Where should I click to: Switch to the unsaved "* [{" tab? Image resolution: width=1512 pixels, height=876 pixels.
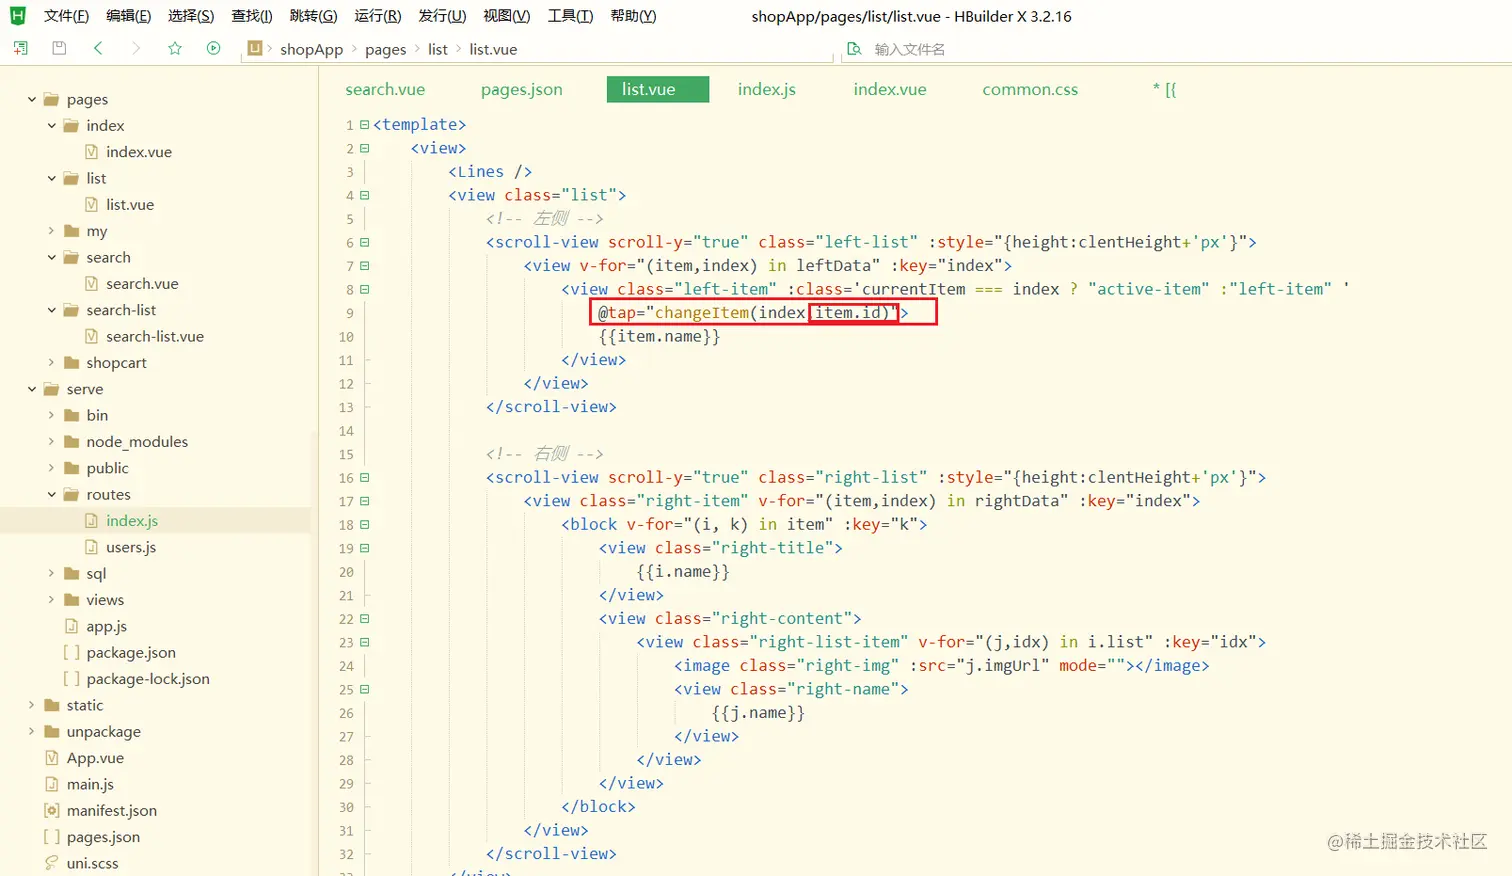pos(1165,89)
